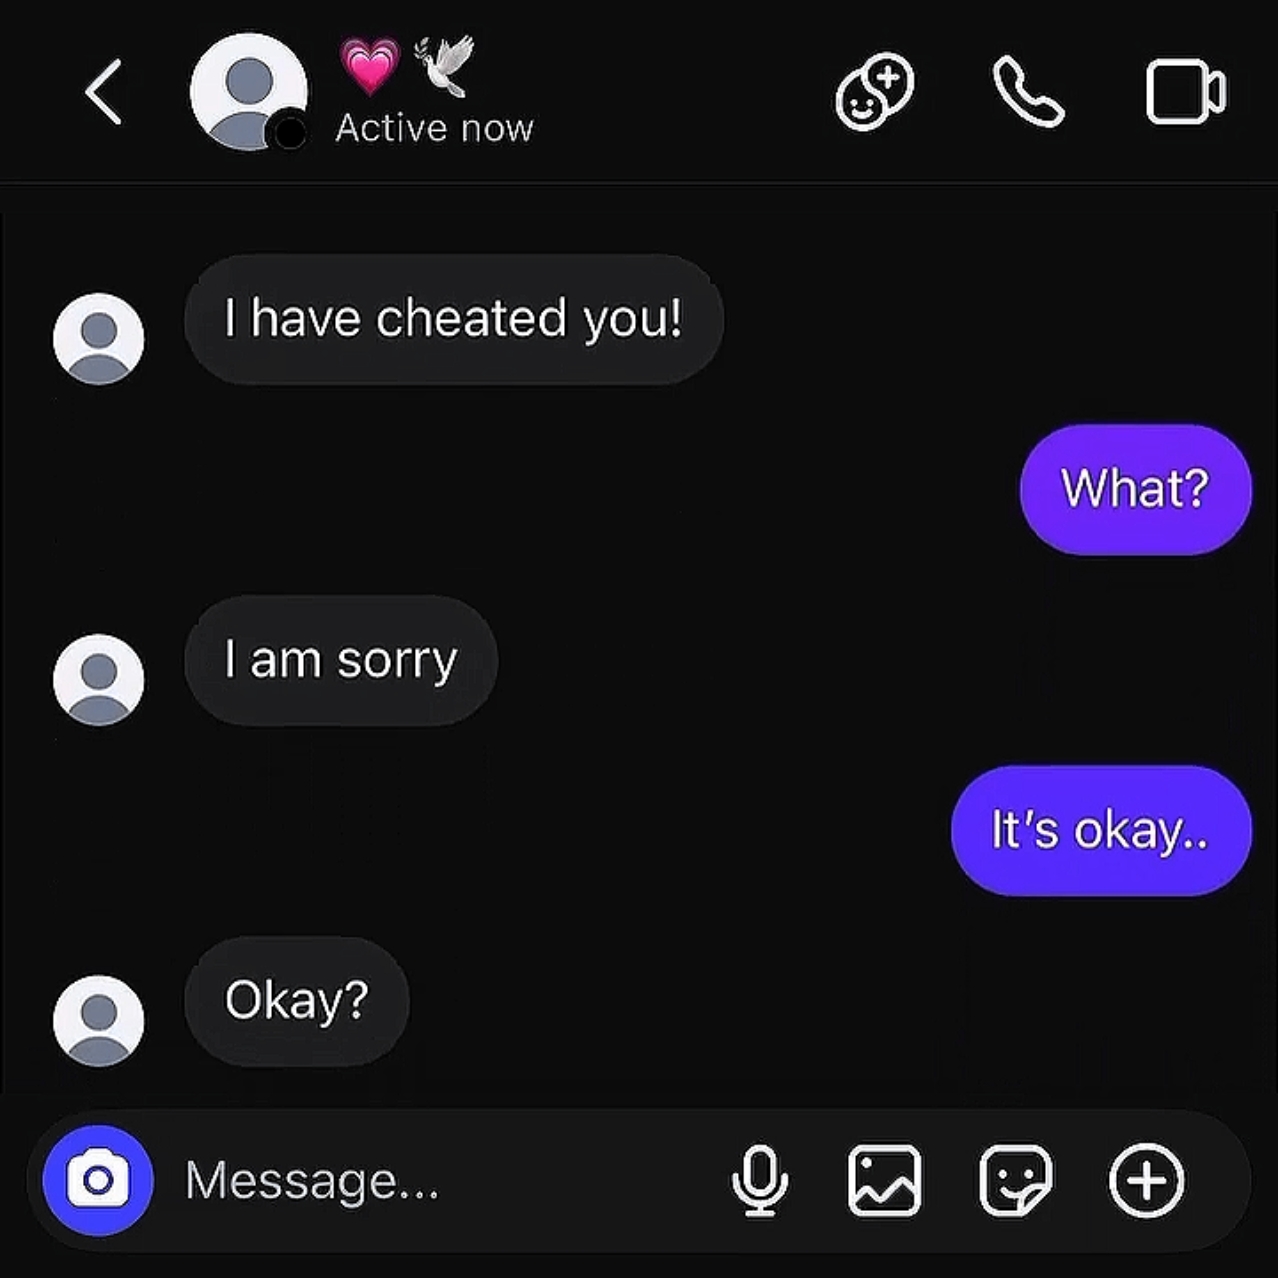The width and height of the screenshot is (1278, 1278).
Task: Tap the "It's okay.." purple bubble
Action: click(1101, 831)
